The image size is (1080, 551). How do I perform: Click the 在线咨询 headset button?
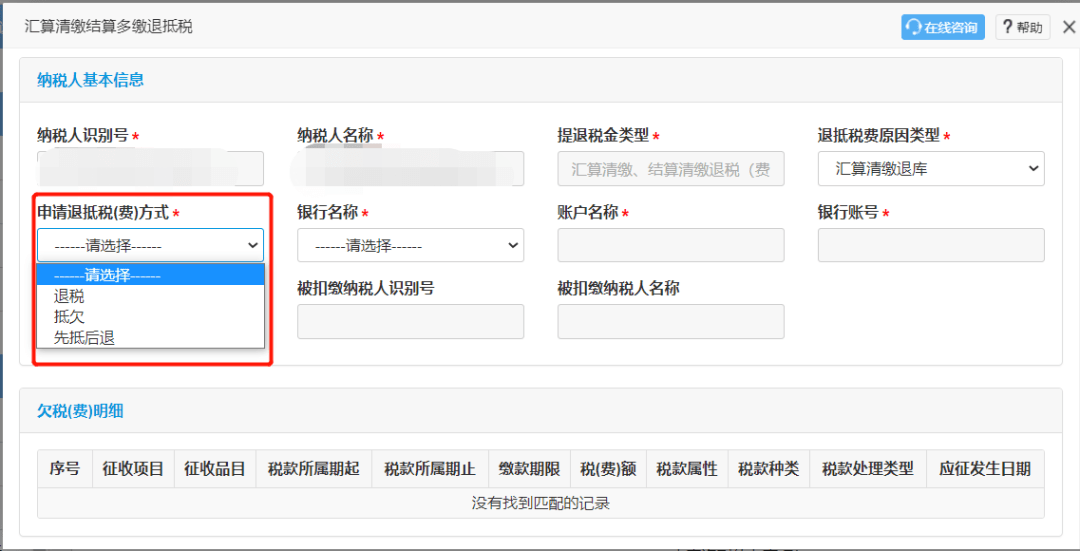942,27
